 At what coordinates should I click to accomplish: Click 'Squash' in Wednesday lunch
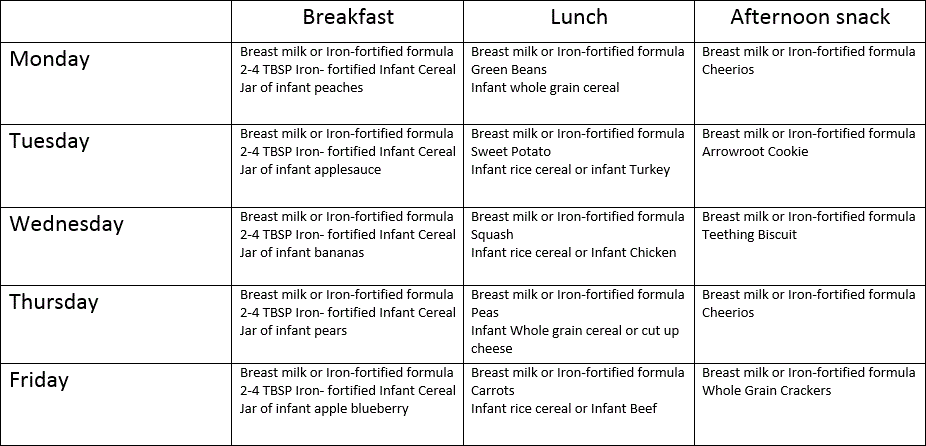pos(492,235)
